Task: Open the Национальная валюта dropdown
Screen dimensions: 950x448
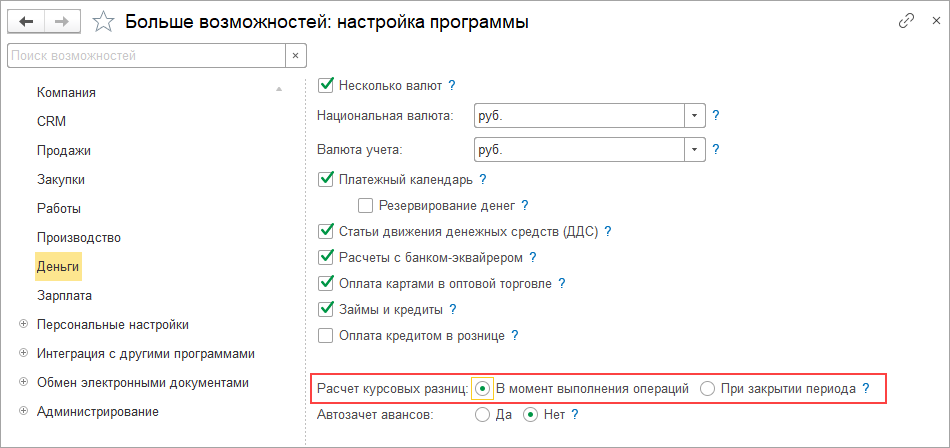Action: click(x=695, y=115)
